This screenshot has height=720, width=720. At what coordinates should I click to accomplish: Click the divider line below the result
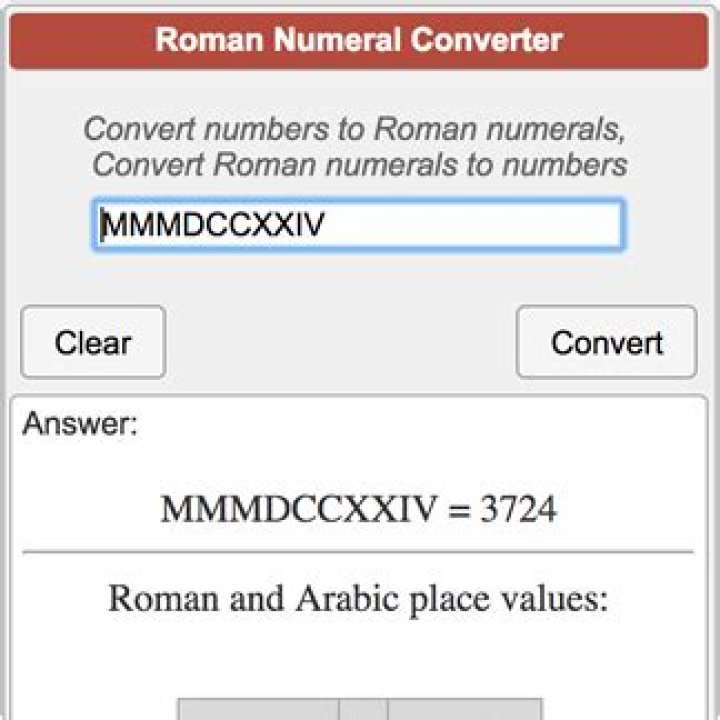point(358,551)
